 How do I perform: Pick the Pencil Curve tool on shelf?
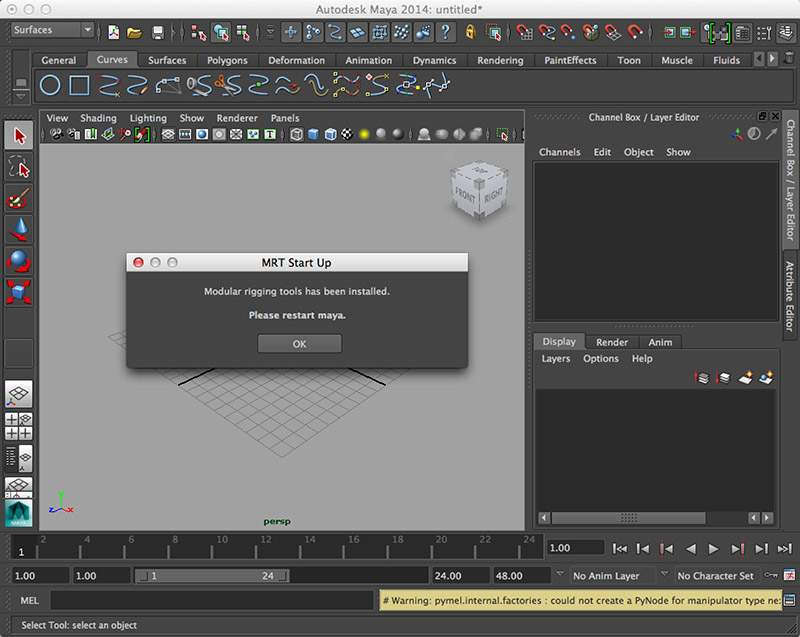tap(137, 85)
